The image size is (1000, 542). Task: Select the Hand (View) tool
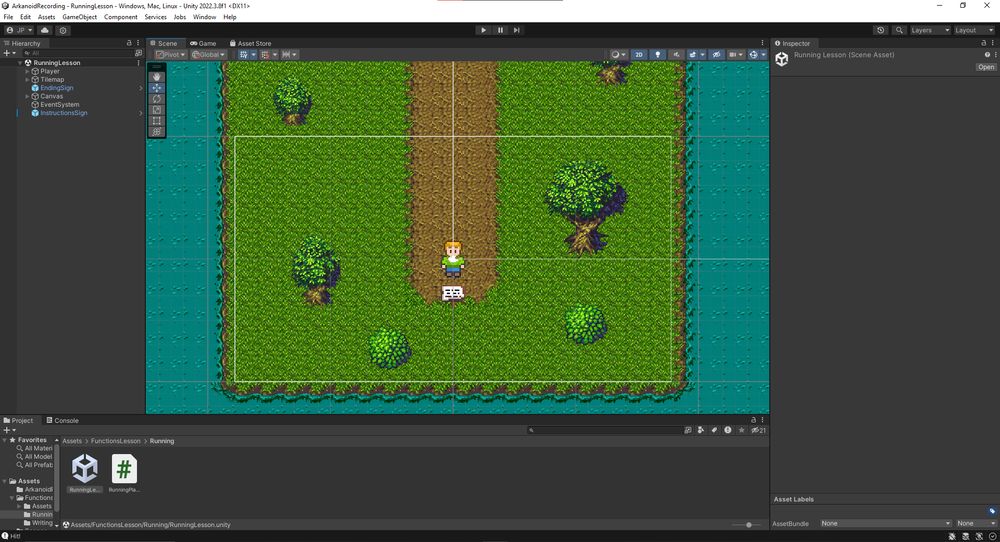coord(156,77)
